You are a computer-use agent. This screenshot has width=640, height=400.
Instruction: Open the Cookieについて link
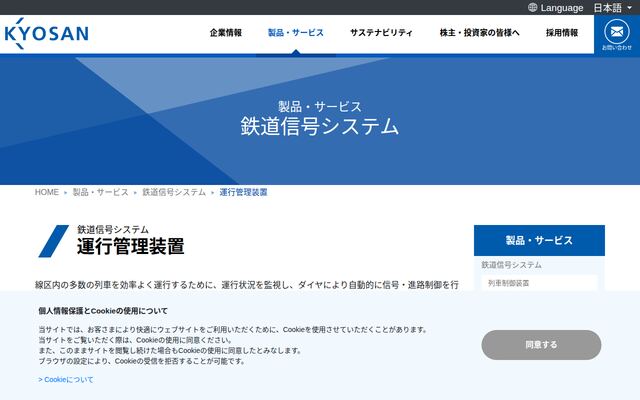[66, 380]
